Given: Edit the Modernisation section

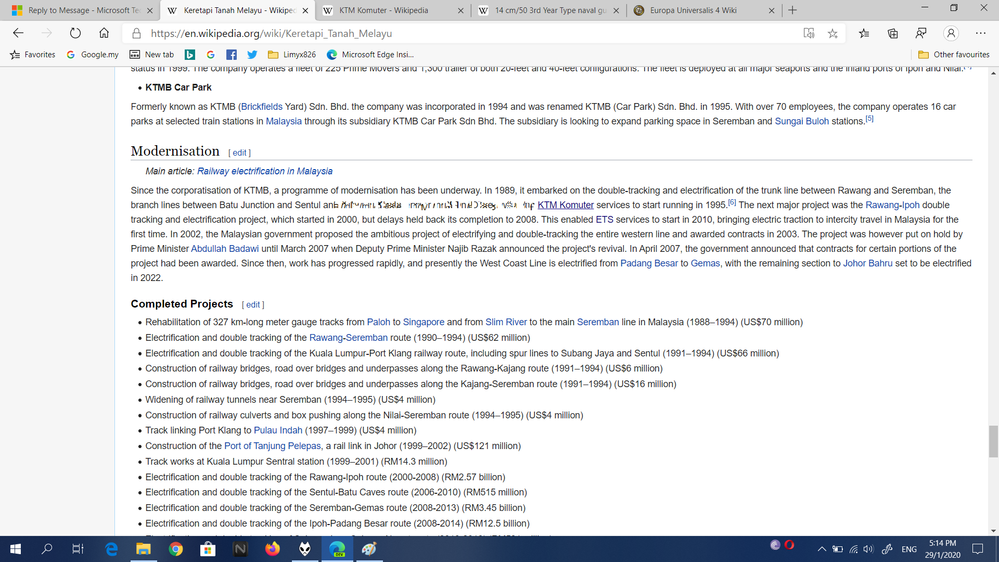Looking at the screenshot, I should coord(240,153).
